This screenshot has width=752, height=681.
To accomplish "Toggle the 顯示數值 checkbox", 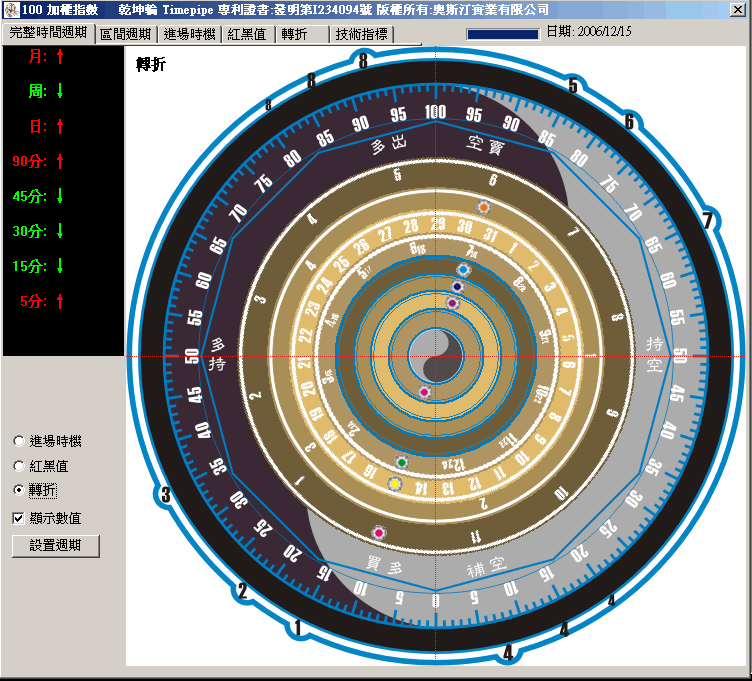I will (x=19, y=518).
